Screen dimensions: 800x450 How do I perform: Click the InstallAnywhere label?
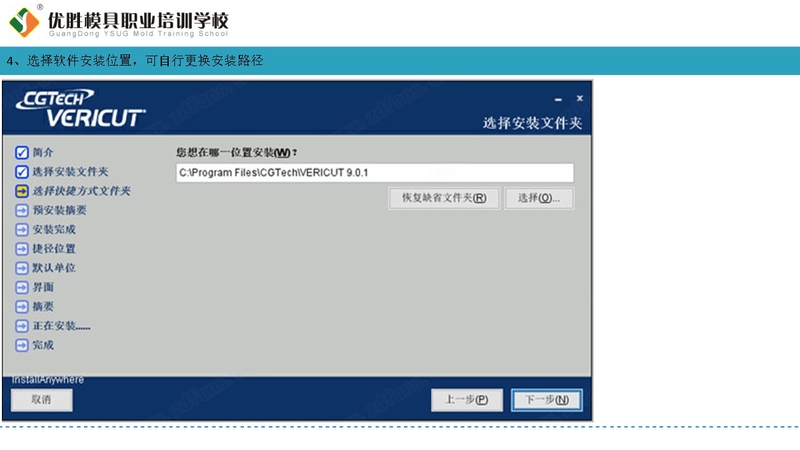click(x=47, y=380)
